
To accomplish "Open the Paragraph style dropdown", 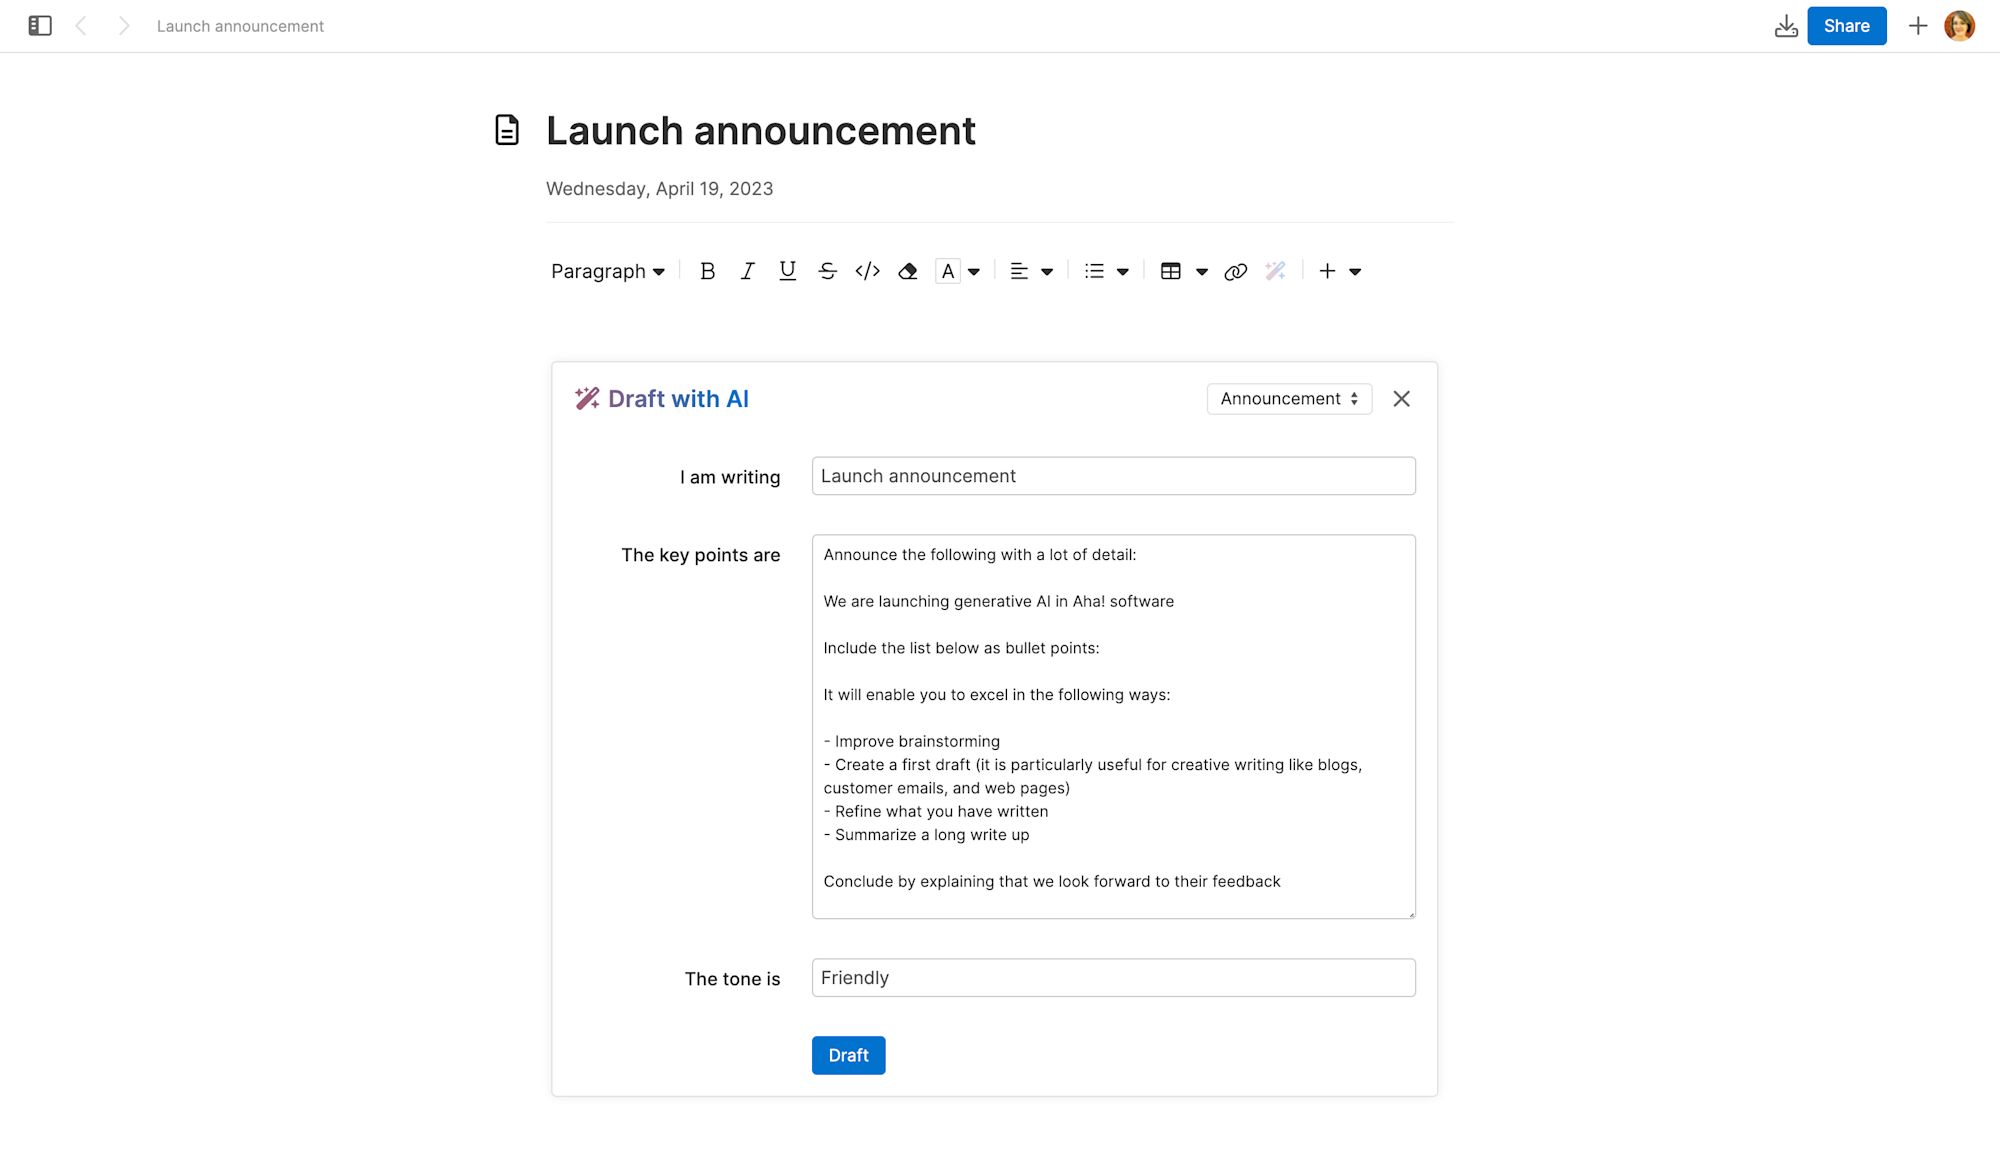I will [607, 271].
